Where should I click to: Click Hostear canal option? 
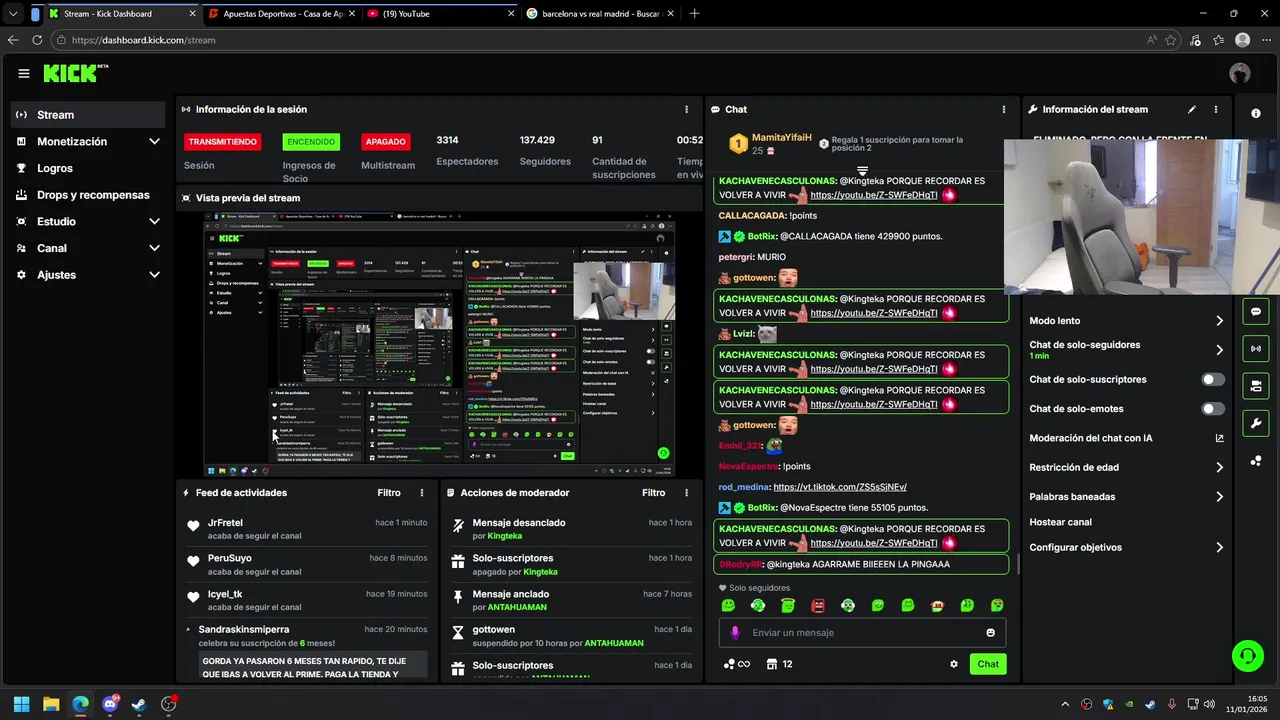click(x=1061, y=522)
